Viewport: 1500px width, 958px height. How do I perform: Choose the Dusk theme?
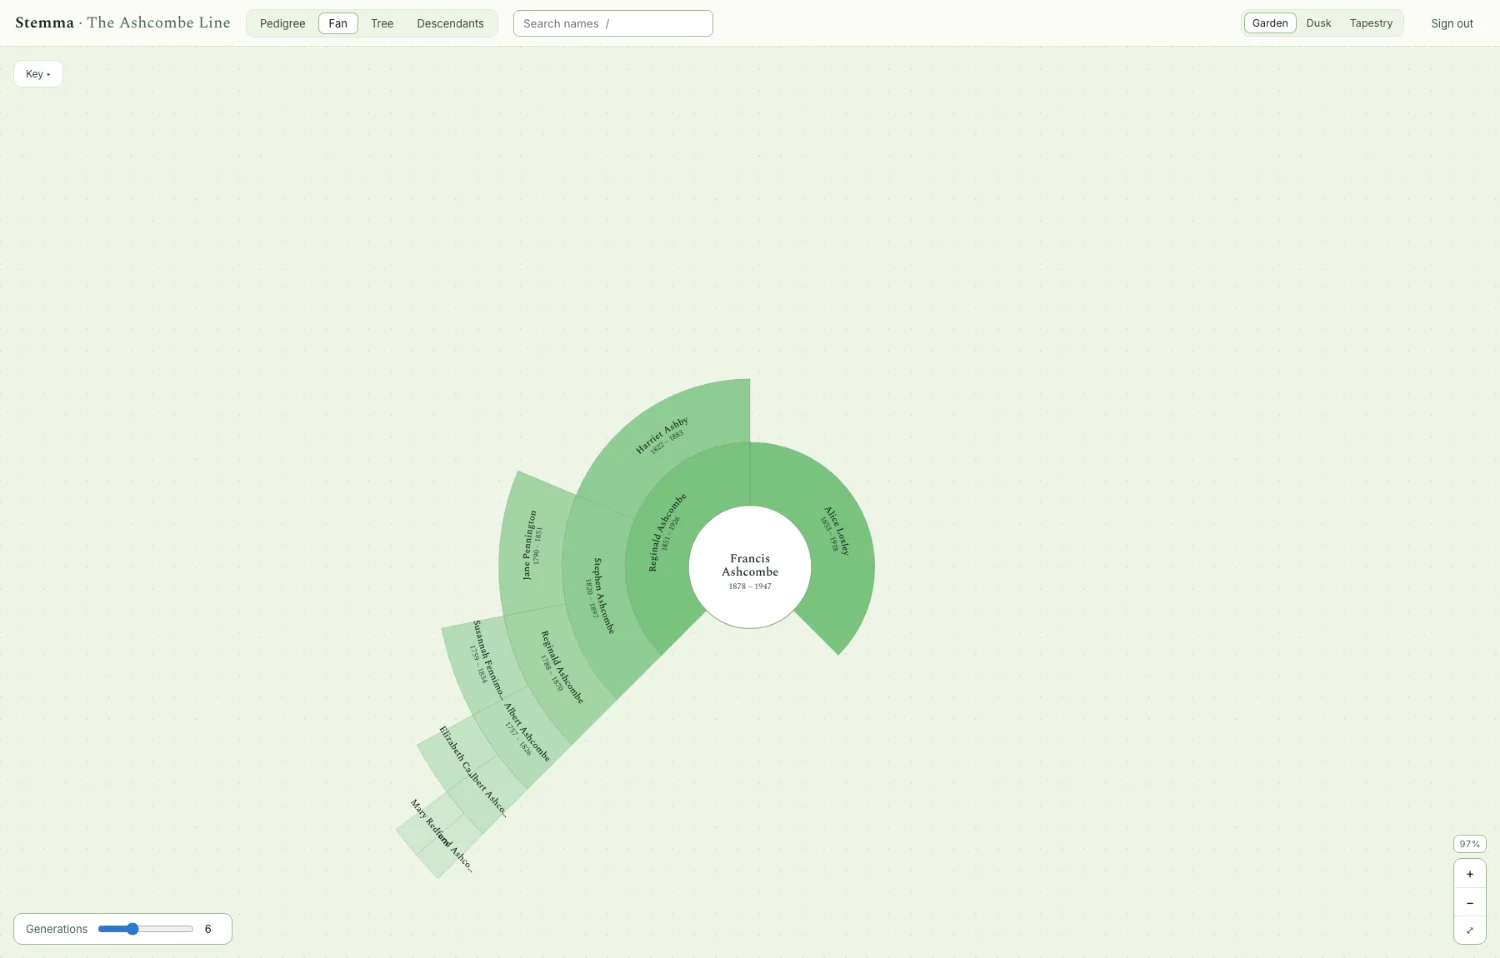tap(1318, 23)
